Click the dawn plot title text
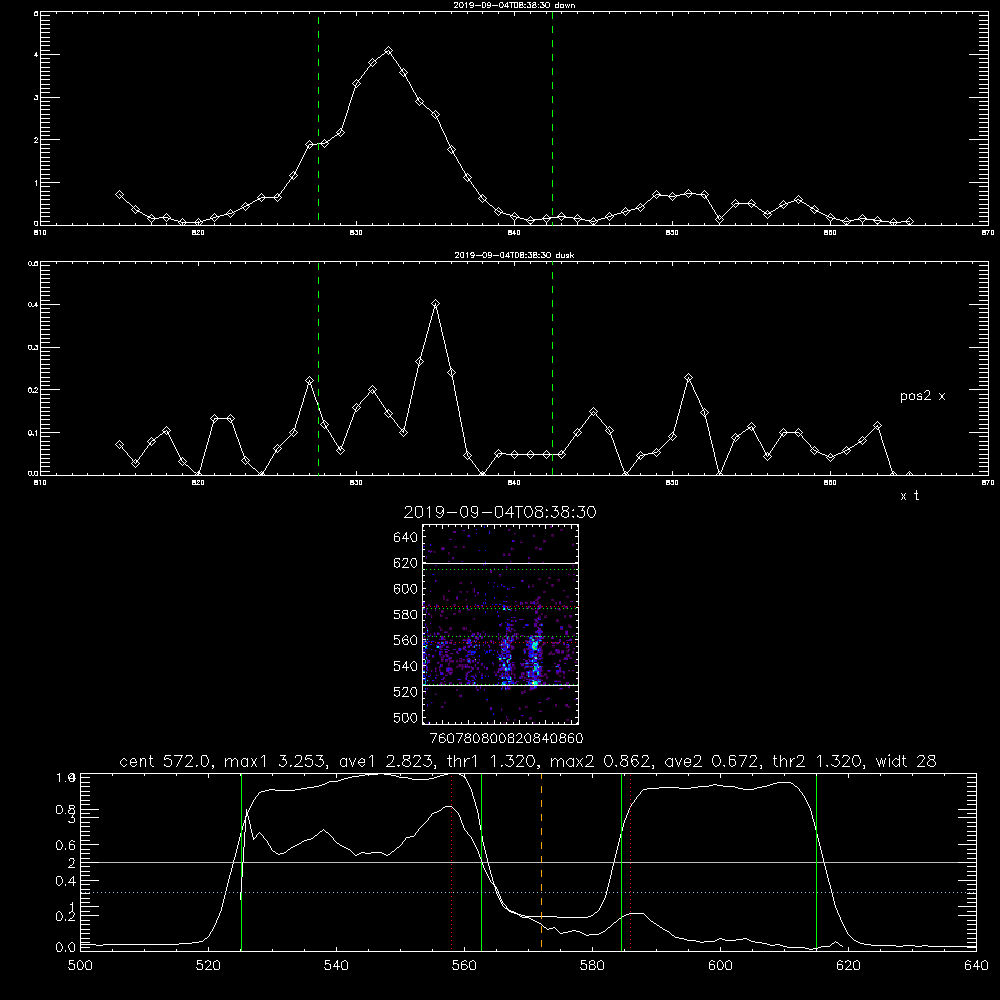Image resolution: width=1000 pixels, height=1000 pixels. [x=514, y=5]
